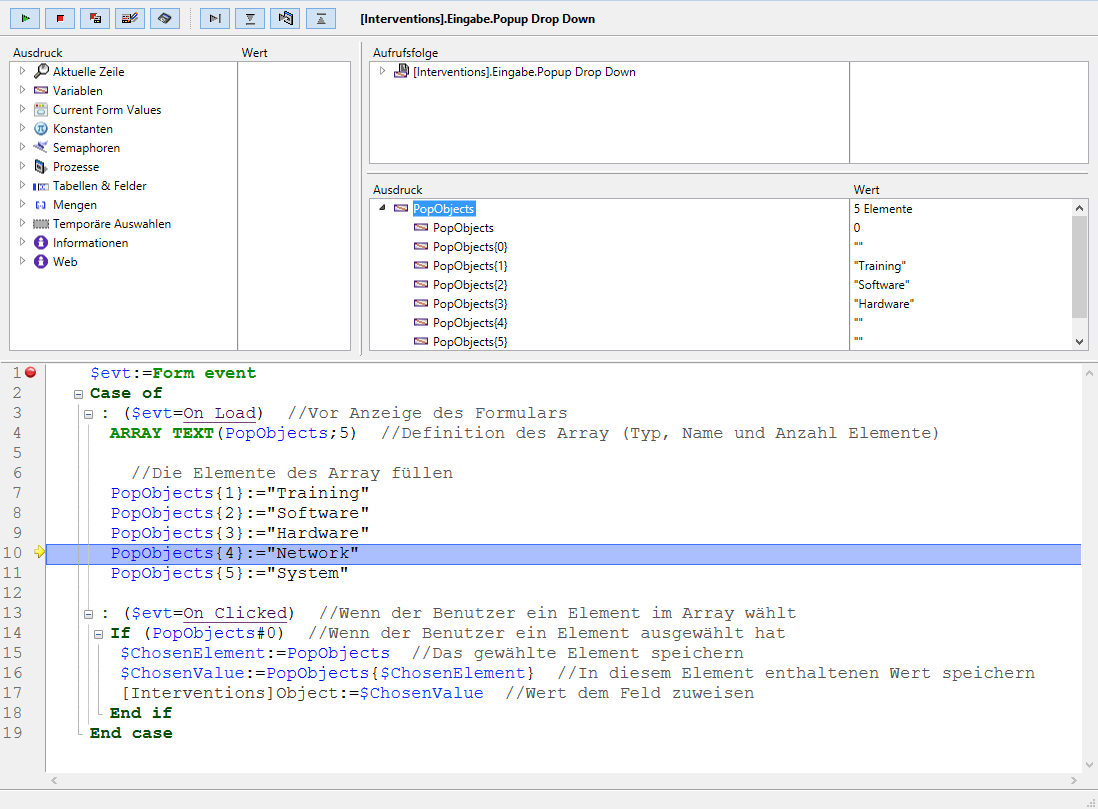Screen dimensions: 1098x809
Task: Click line 11 with PopObjects{5} assignment
Action: pyautogui.click(x=229, y=574)
